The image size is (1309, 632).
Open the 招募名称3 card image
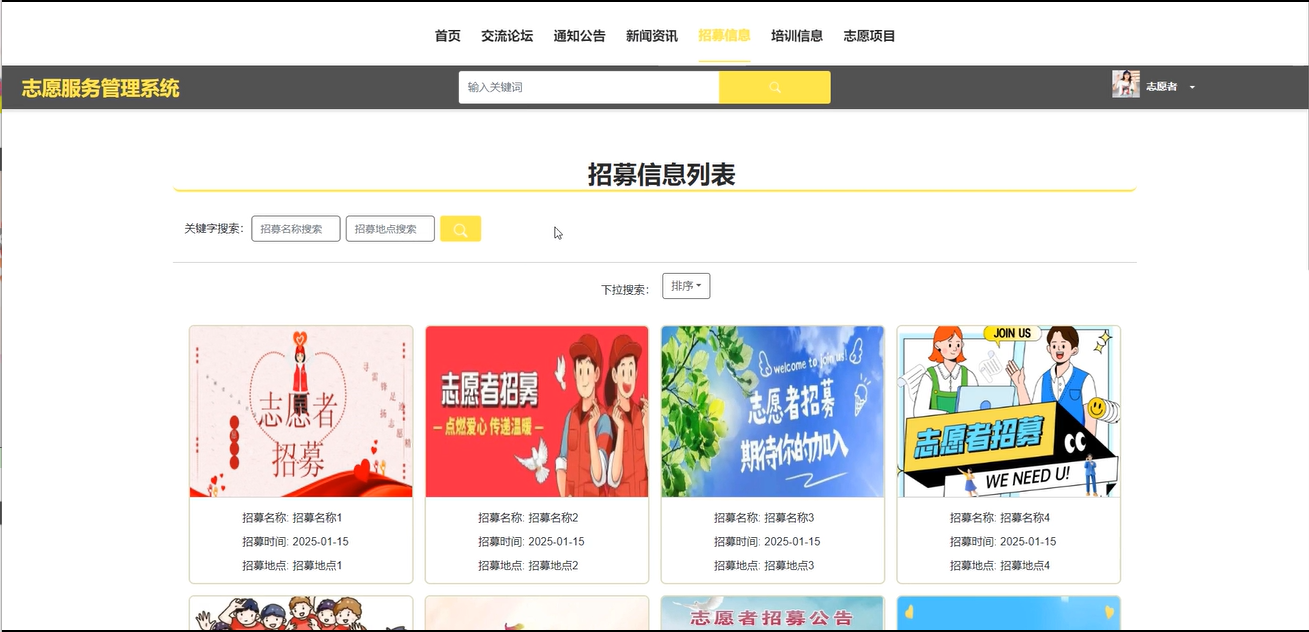coord(773,411)
